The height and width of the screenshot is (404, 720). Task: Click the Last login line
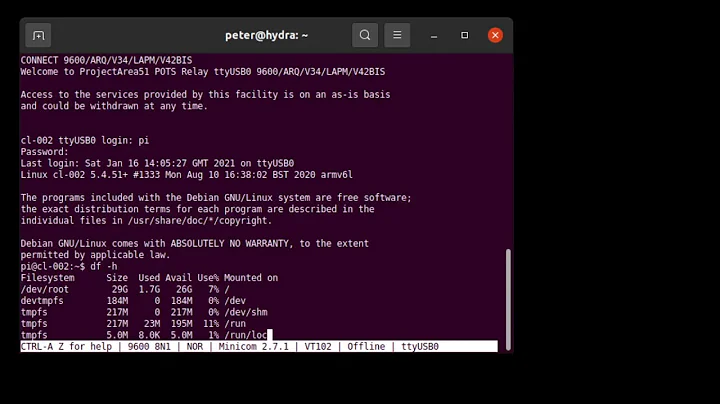(157, 163)
